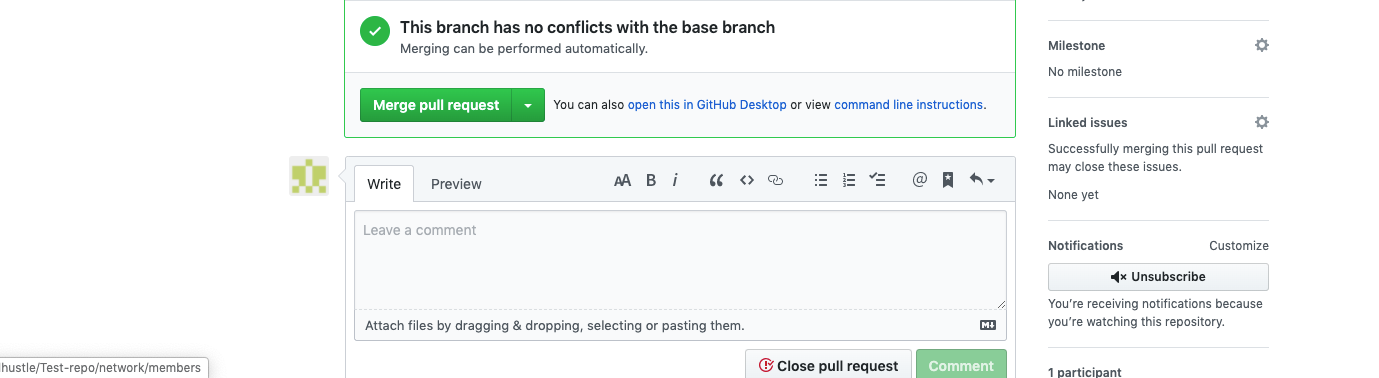
Task: Click Merge pull request button
Action: 436,105
